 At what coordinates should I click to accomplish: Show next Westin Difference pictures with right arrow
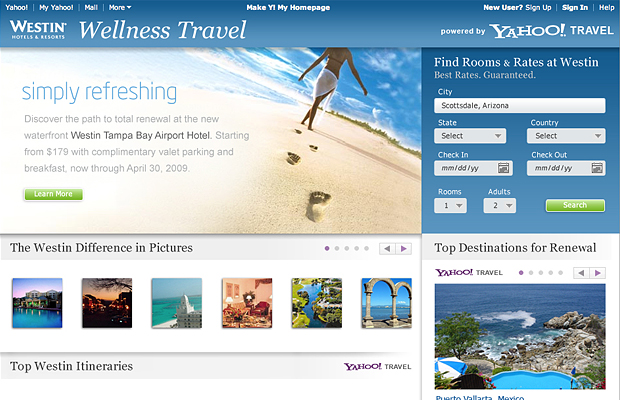(404, 249)
